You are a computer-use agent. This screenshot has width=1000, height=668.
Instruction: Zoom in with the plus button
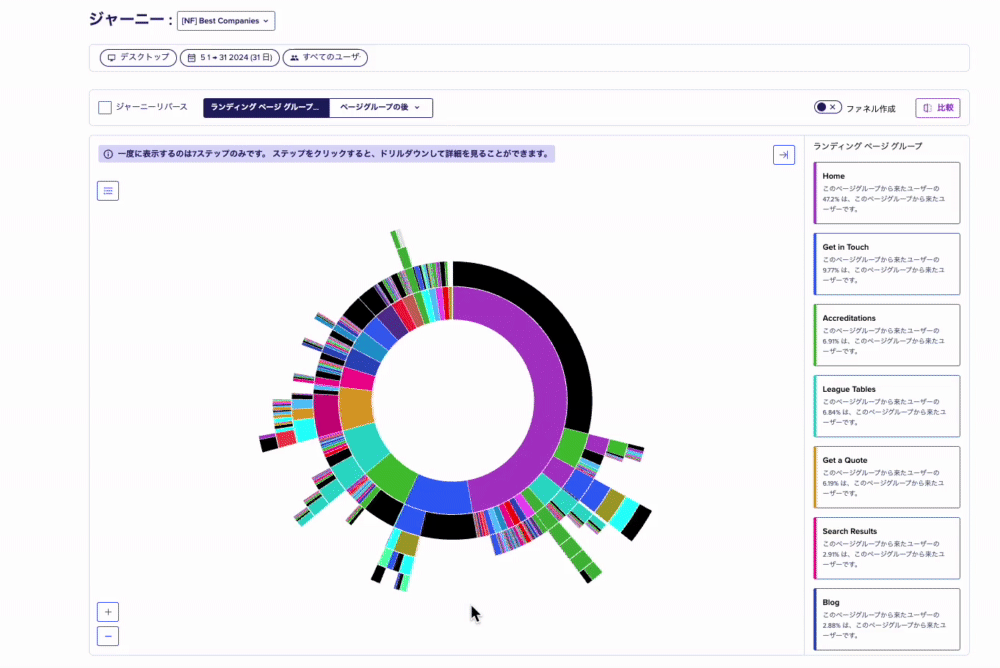click(108, 612)
